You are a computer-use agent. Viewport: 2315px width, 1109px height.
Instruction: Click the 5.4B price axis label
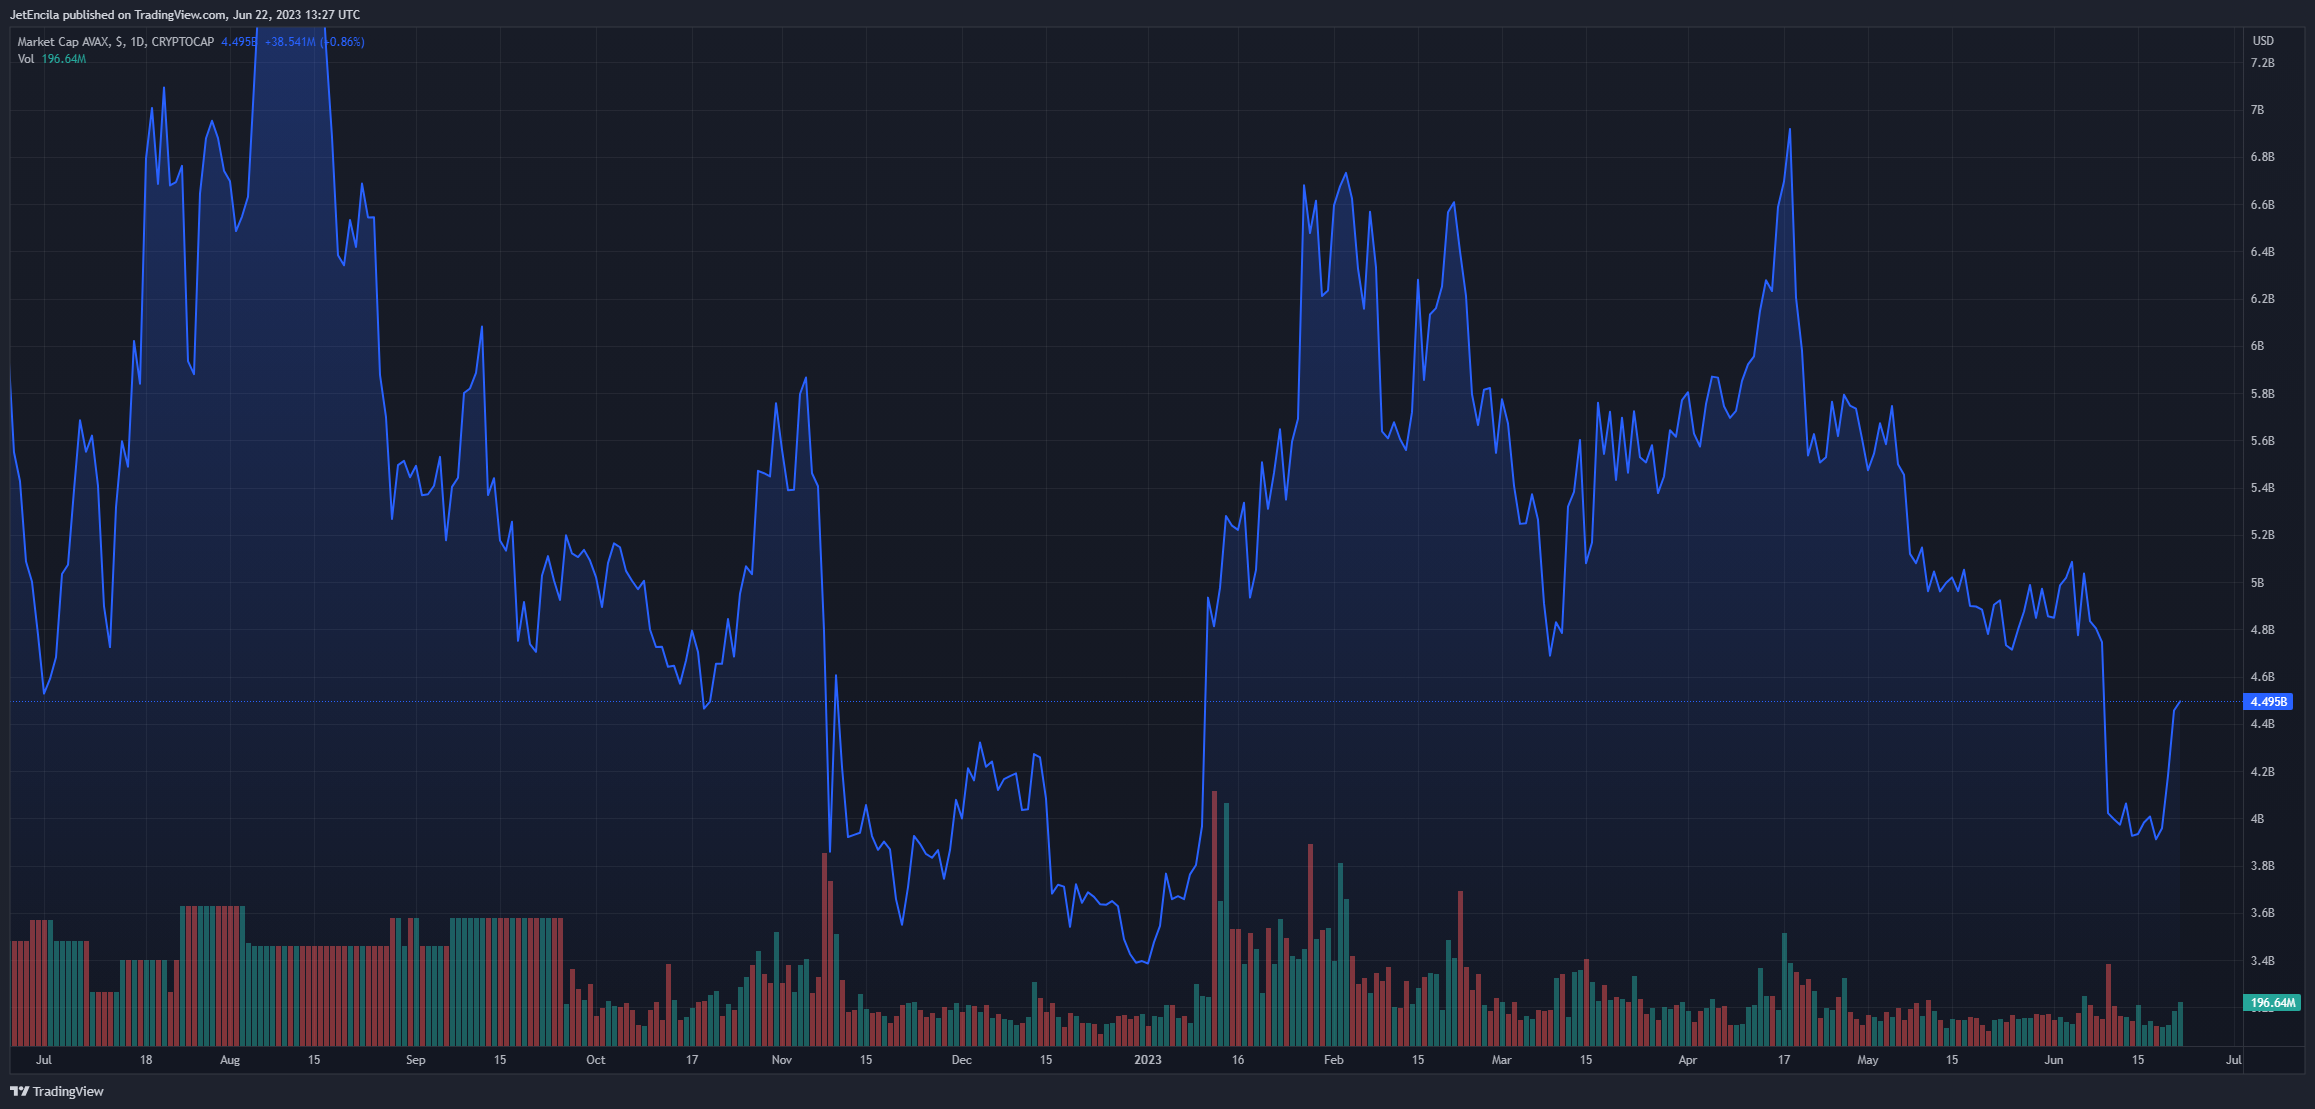point(2262,488)
